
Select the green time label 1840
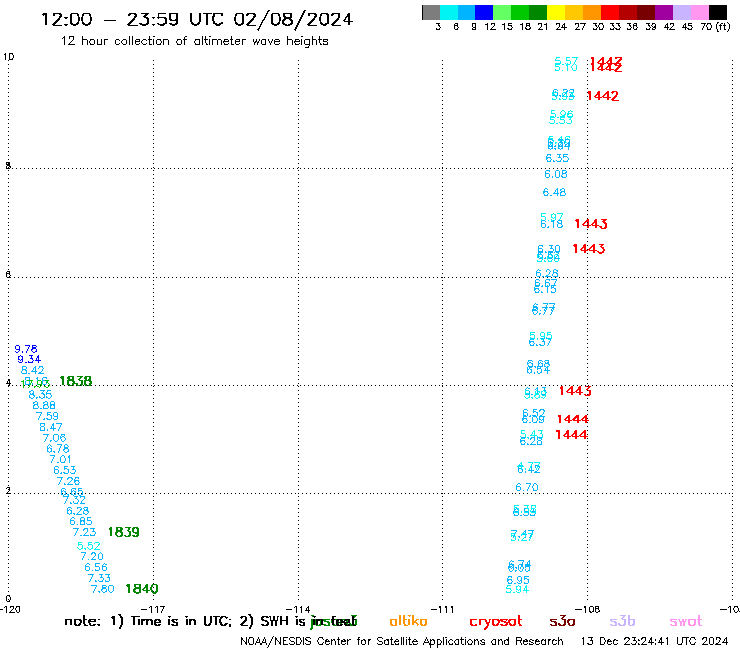click(x=142, y=589)
